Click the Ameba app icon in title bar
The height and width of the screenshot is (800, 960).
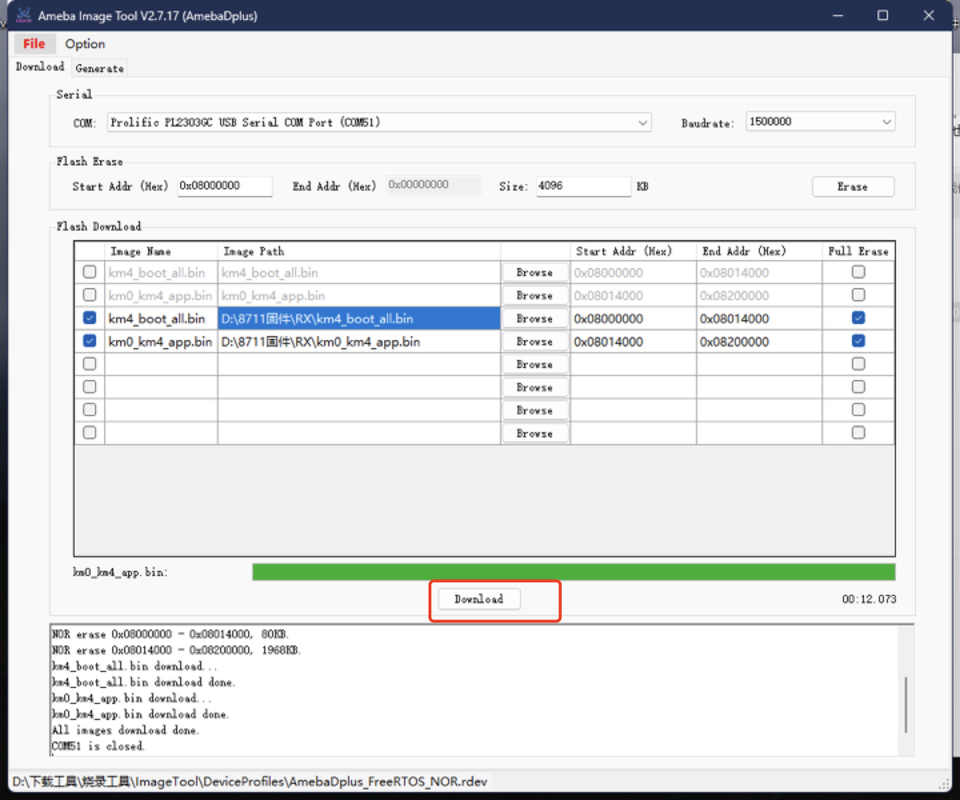[22, 15]
